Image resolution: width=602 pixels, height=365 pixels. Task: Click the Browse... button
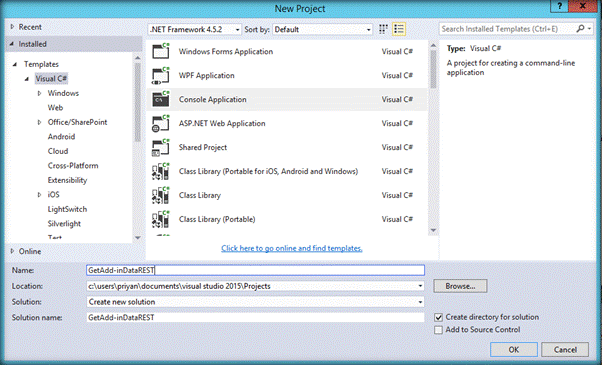point(460,286)
